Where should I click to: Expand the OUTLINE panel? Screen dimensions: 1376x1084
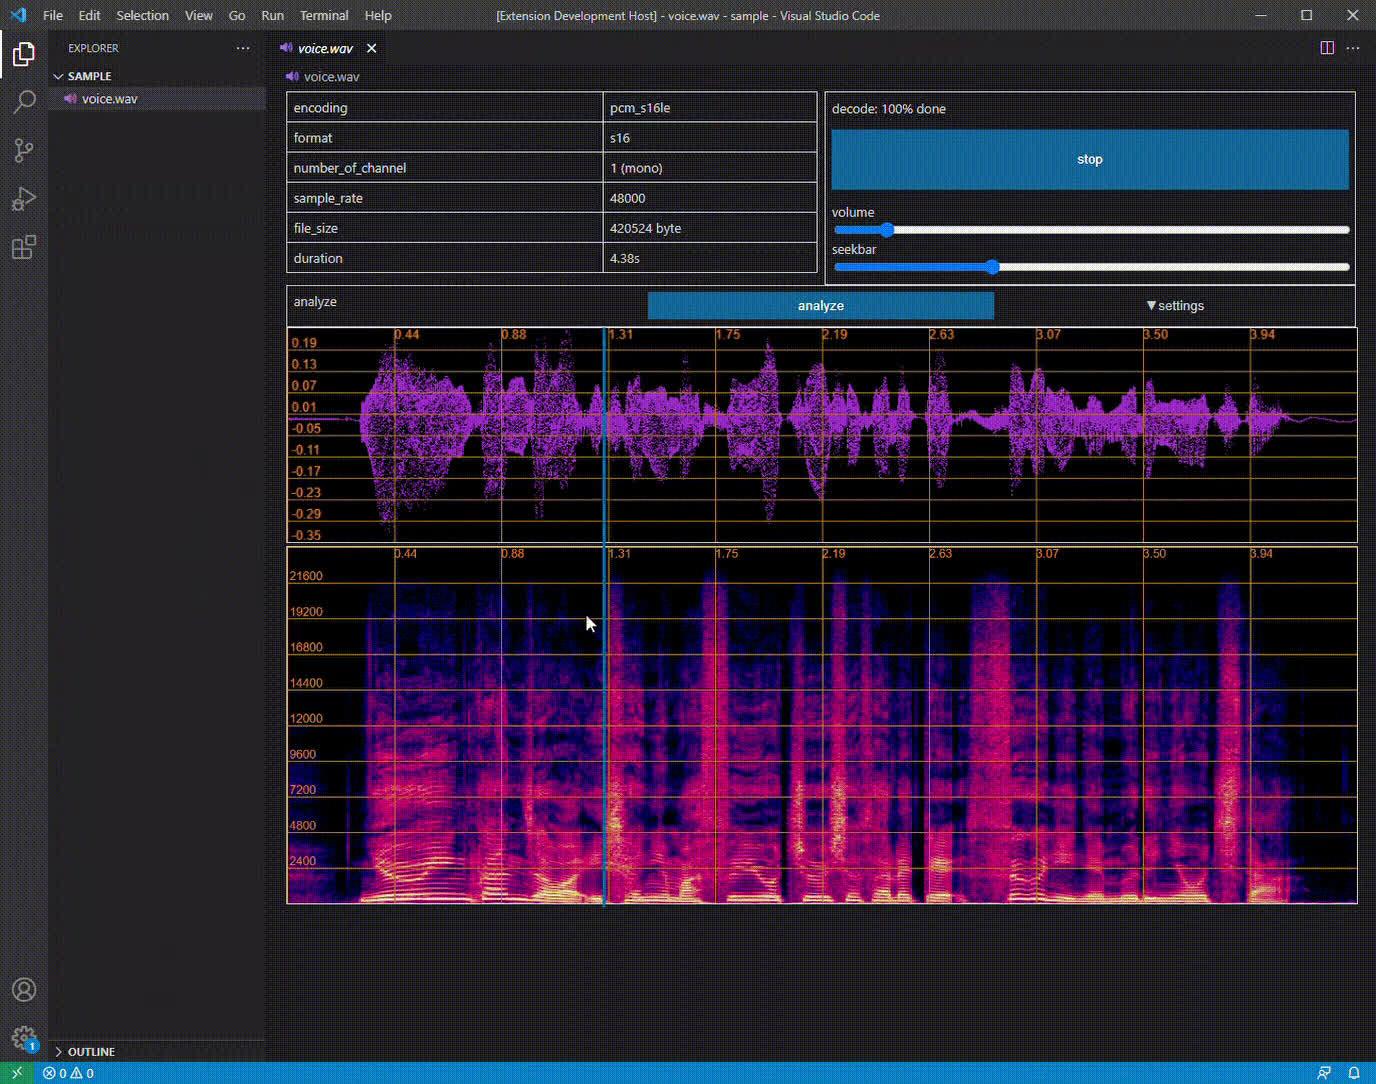(x=90, y=1052)
